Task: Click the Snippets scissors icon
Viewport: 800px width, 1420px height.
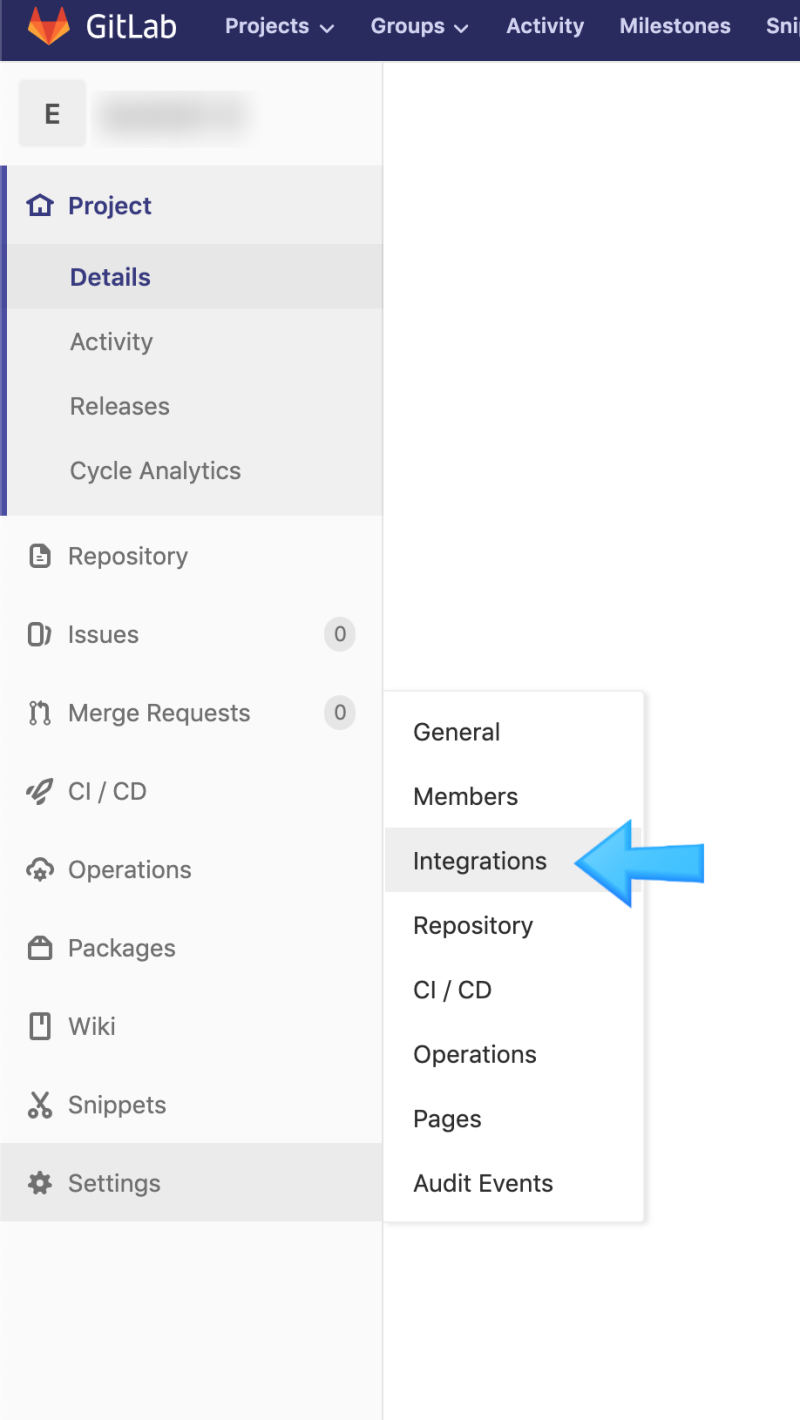Action: point(40,1105)
